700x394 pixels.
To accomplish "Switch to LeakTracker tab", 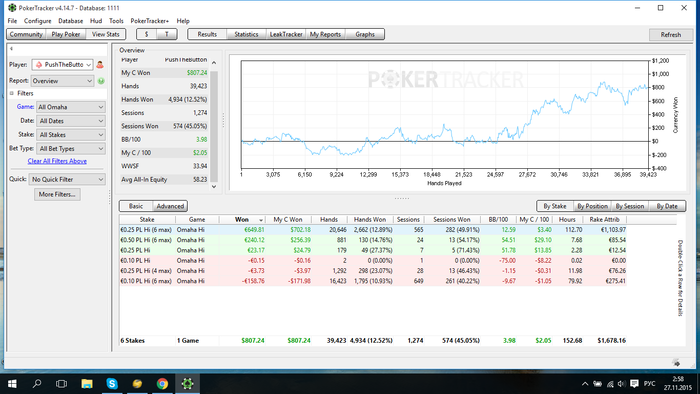I will tap(286, 34).
